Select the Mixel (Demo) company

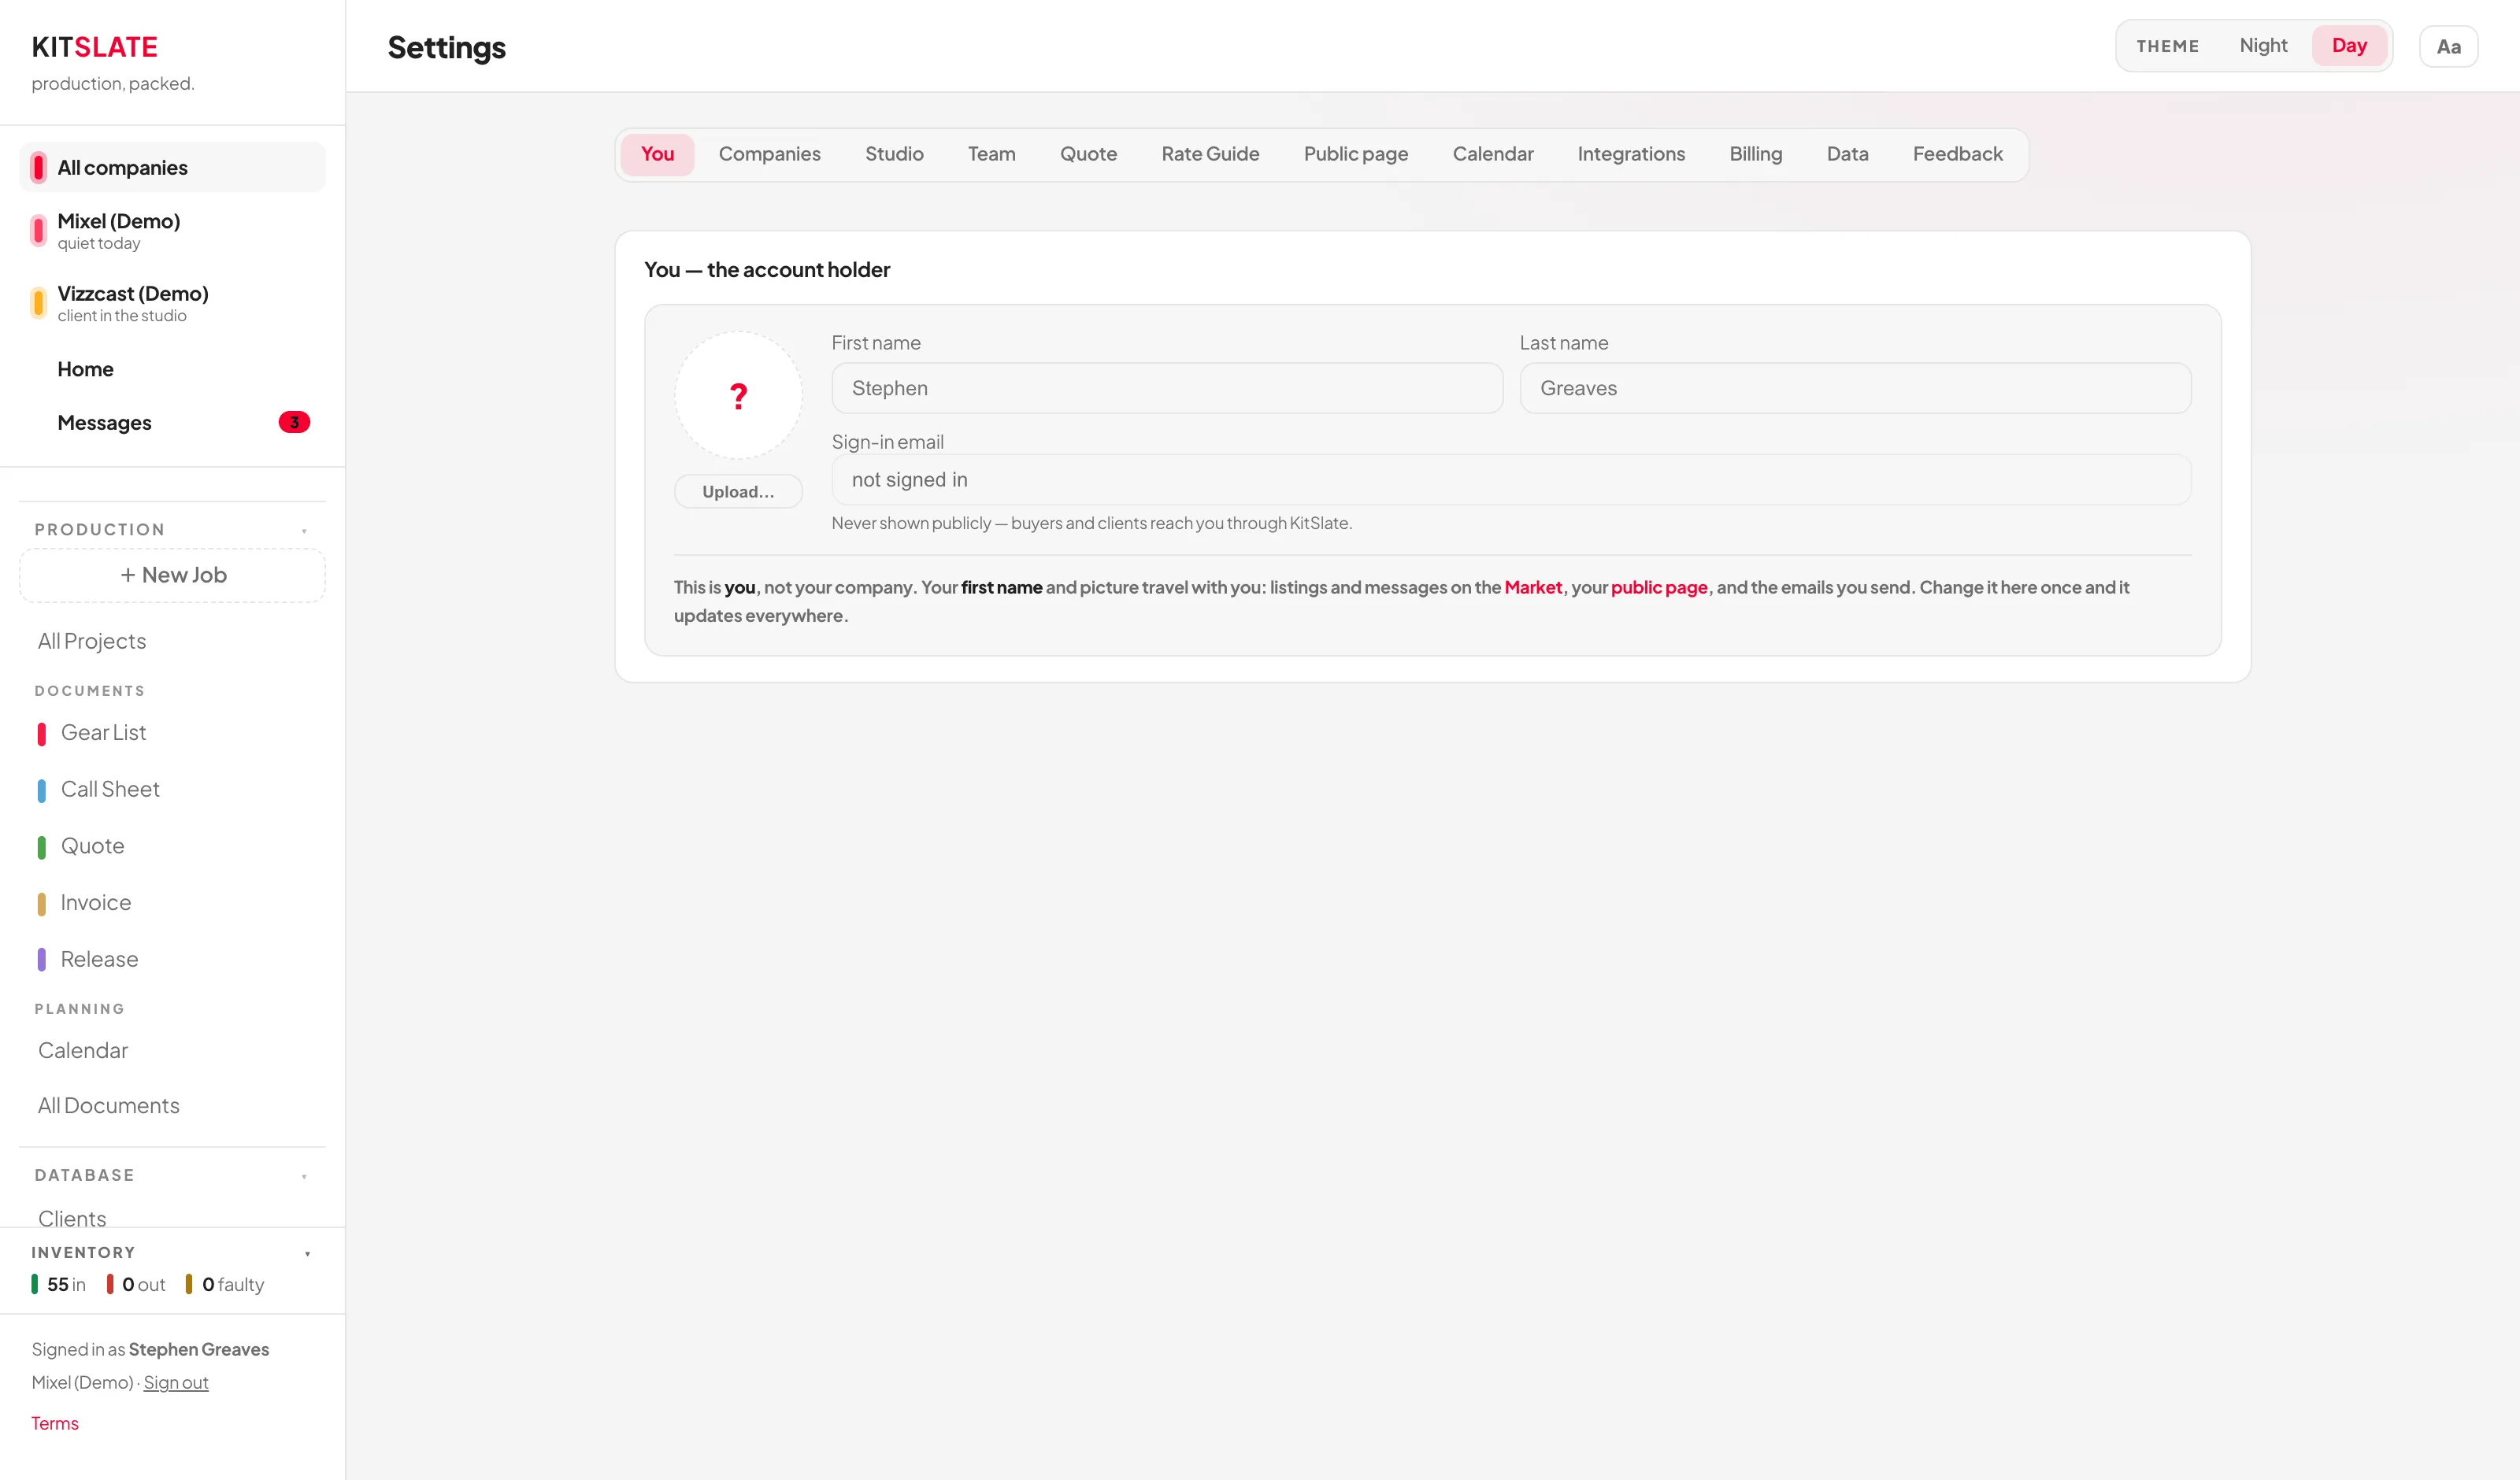click(x=173, y=231)
